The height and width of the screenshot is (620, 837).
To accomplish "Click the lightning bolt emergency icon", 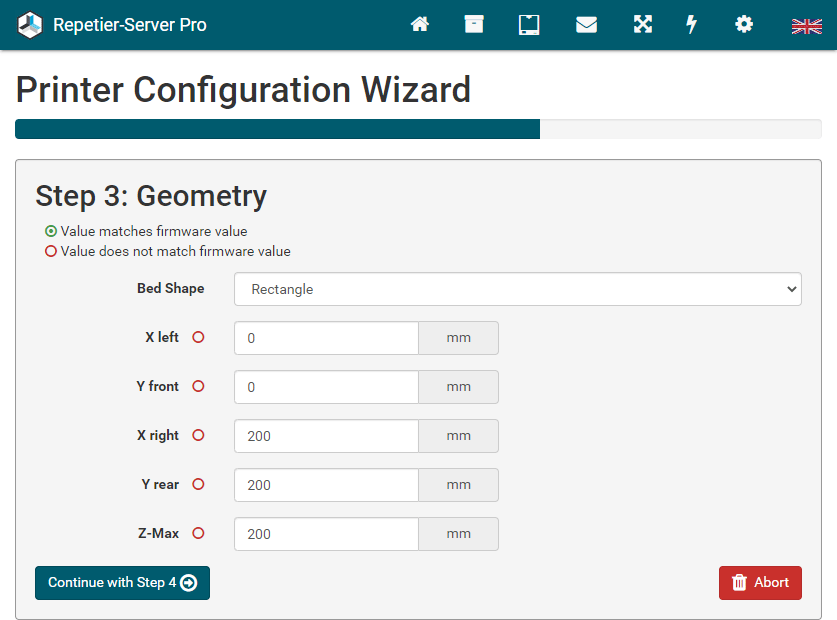I will (691, 25).
